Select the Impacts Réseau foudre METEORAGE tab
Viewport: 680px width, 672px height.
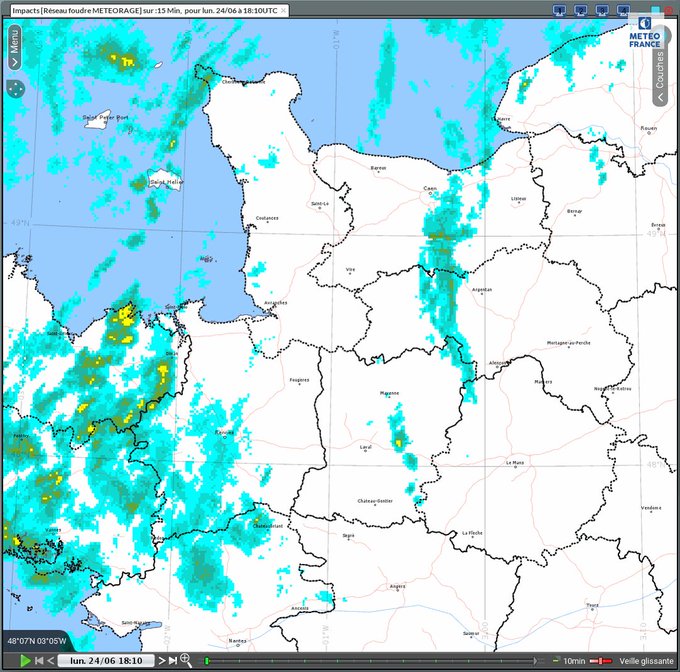pyautogui.click(x=145, y=10)
